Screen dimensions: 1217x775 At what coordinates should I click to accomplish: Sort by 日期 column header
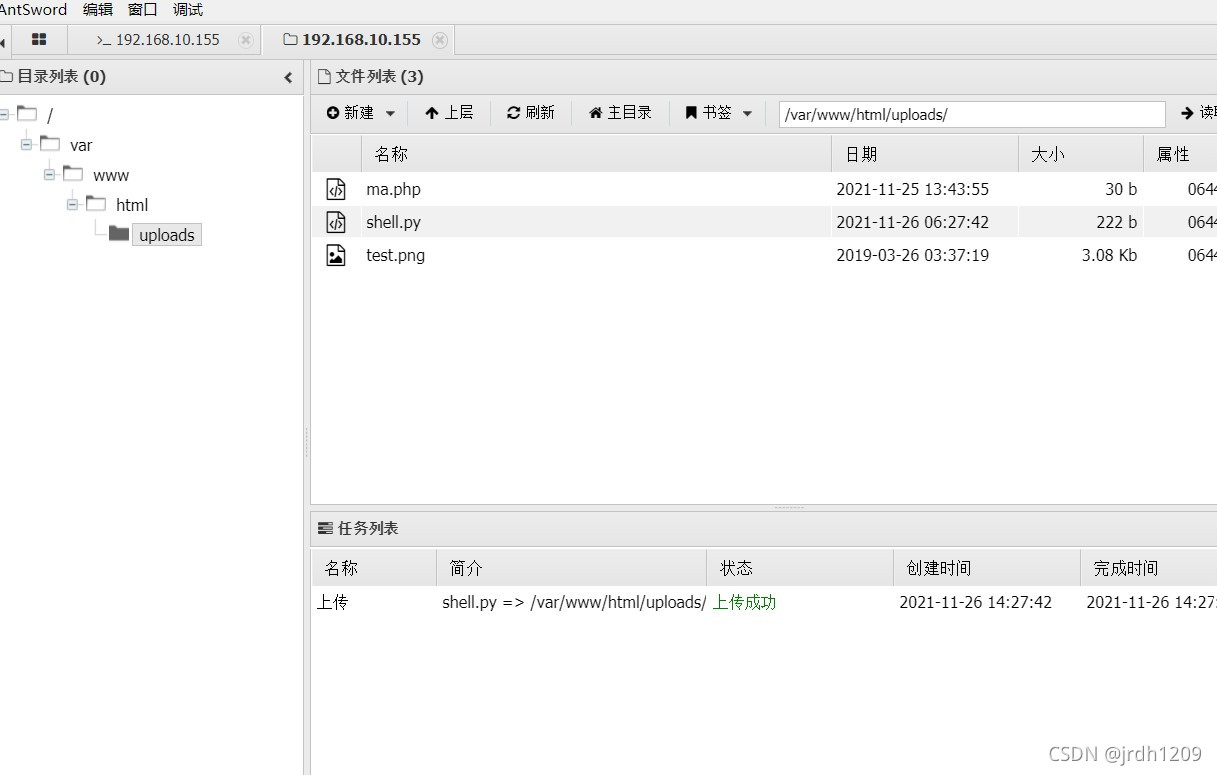[925, 154]
